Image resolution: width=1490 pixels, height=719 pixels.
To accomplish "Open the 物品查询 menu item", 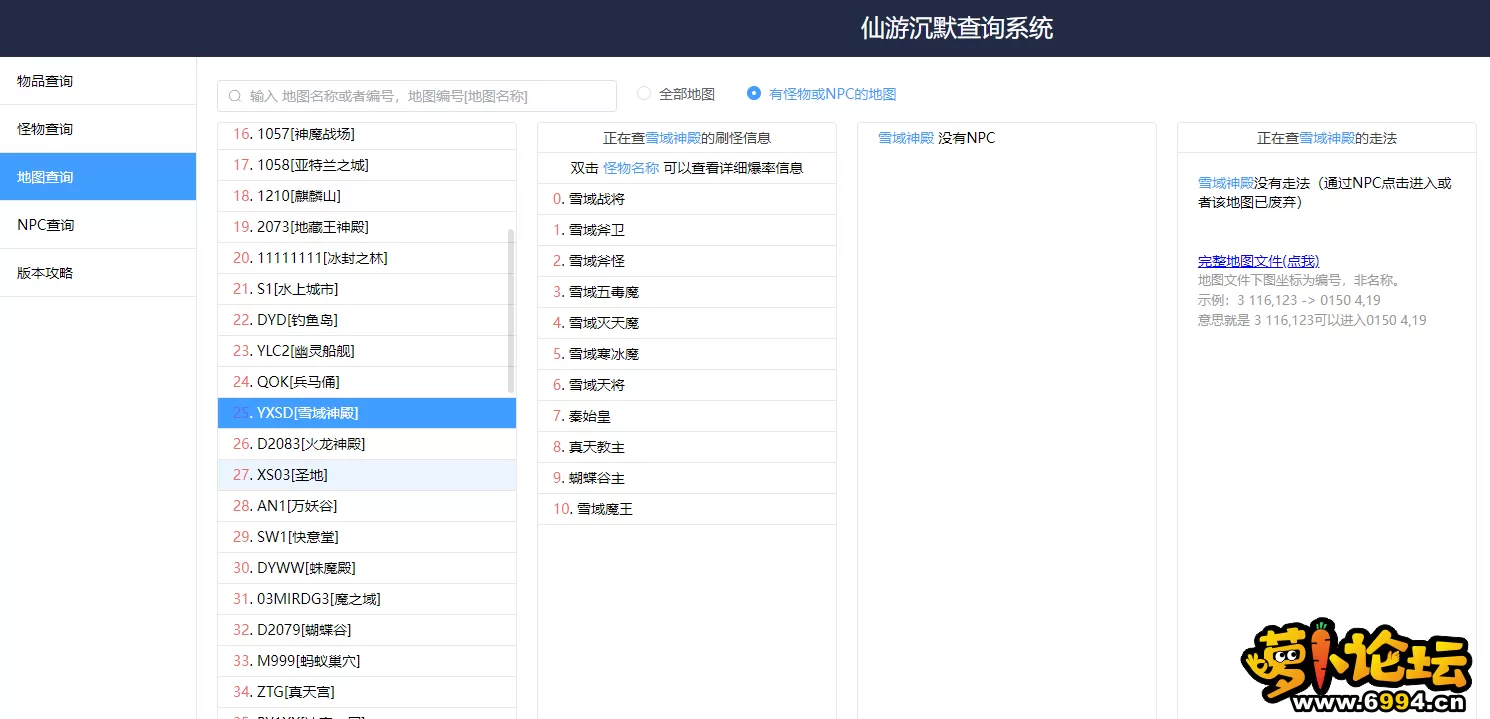I will [x=98, y=81].
